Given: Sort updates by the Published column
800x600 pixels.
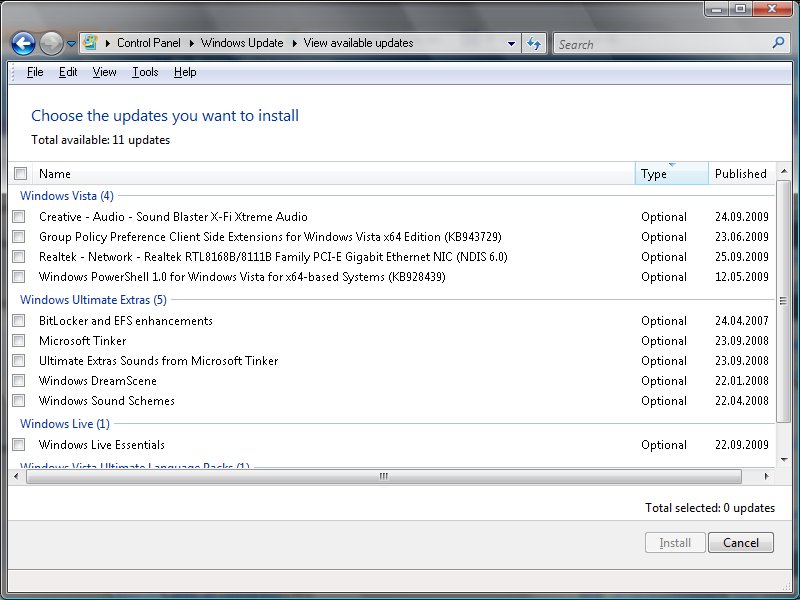Looking at the screenshot, I should [742, 173].
